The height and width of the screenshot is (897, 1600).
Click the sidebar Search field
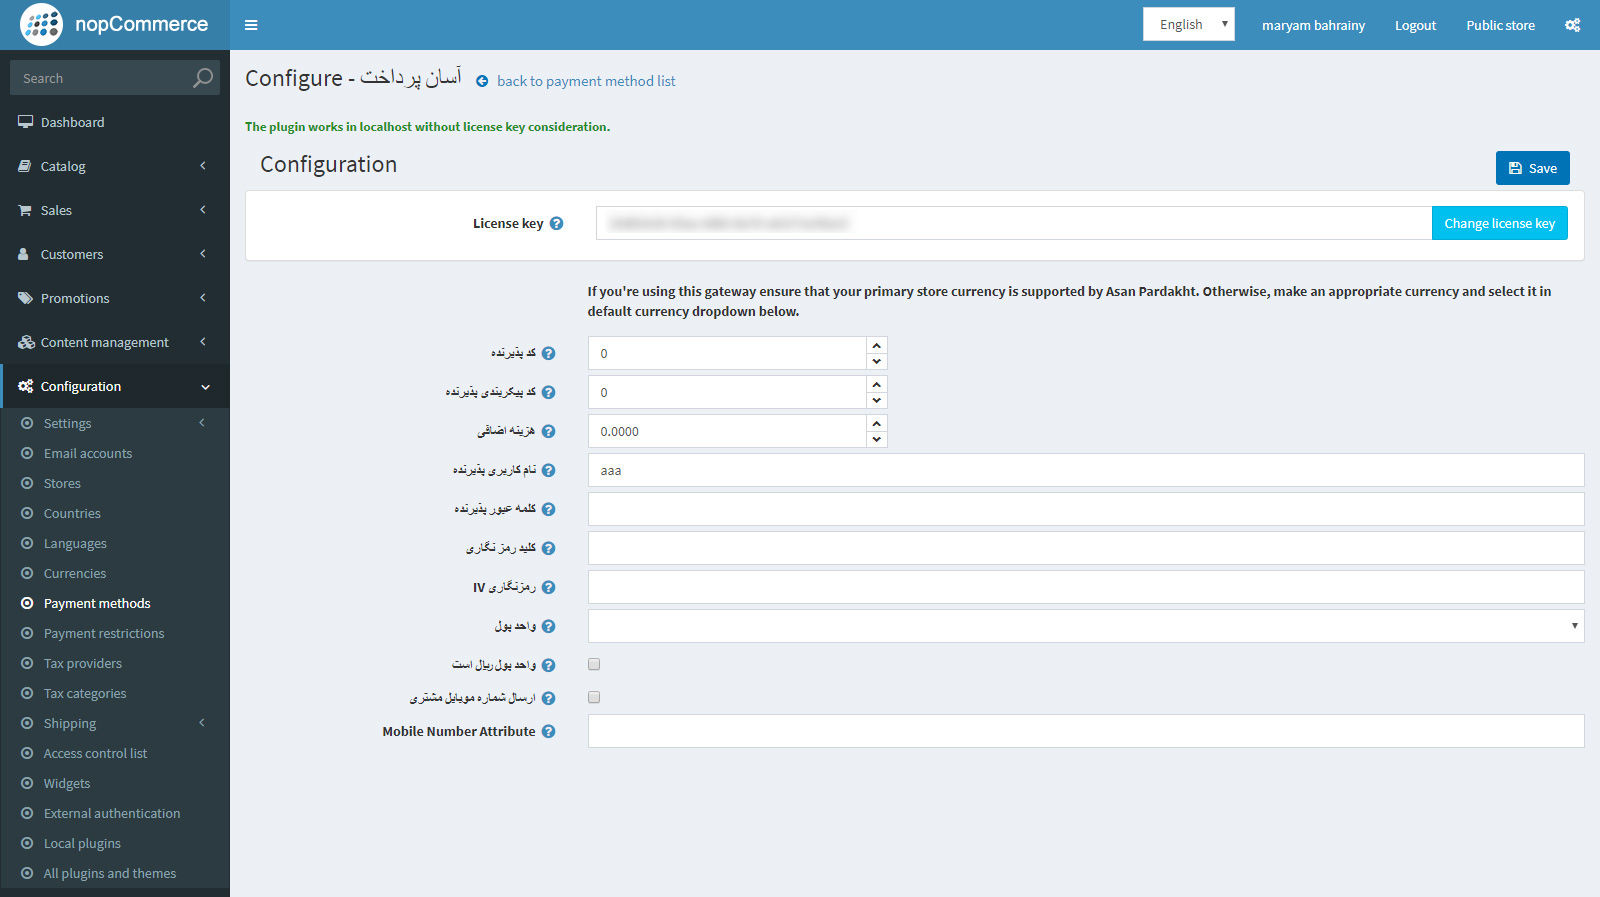pos(100,78)
